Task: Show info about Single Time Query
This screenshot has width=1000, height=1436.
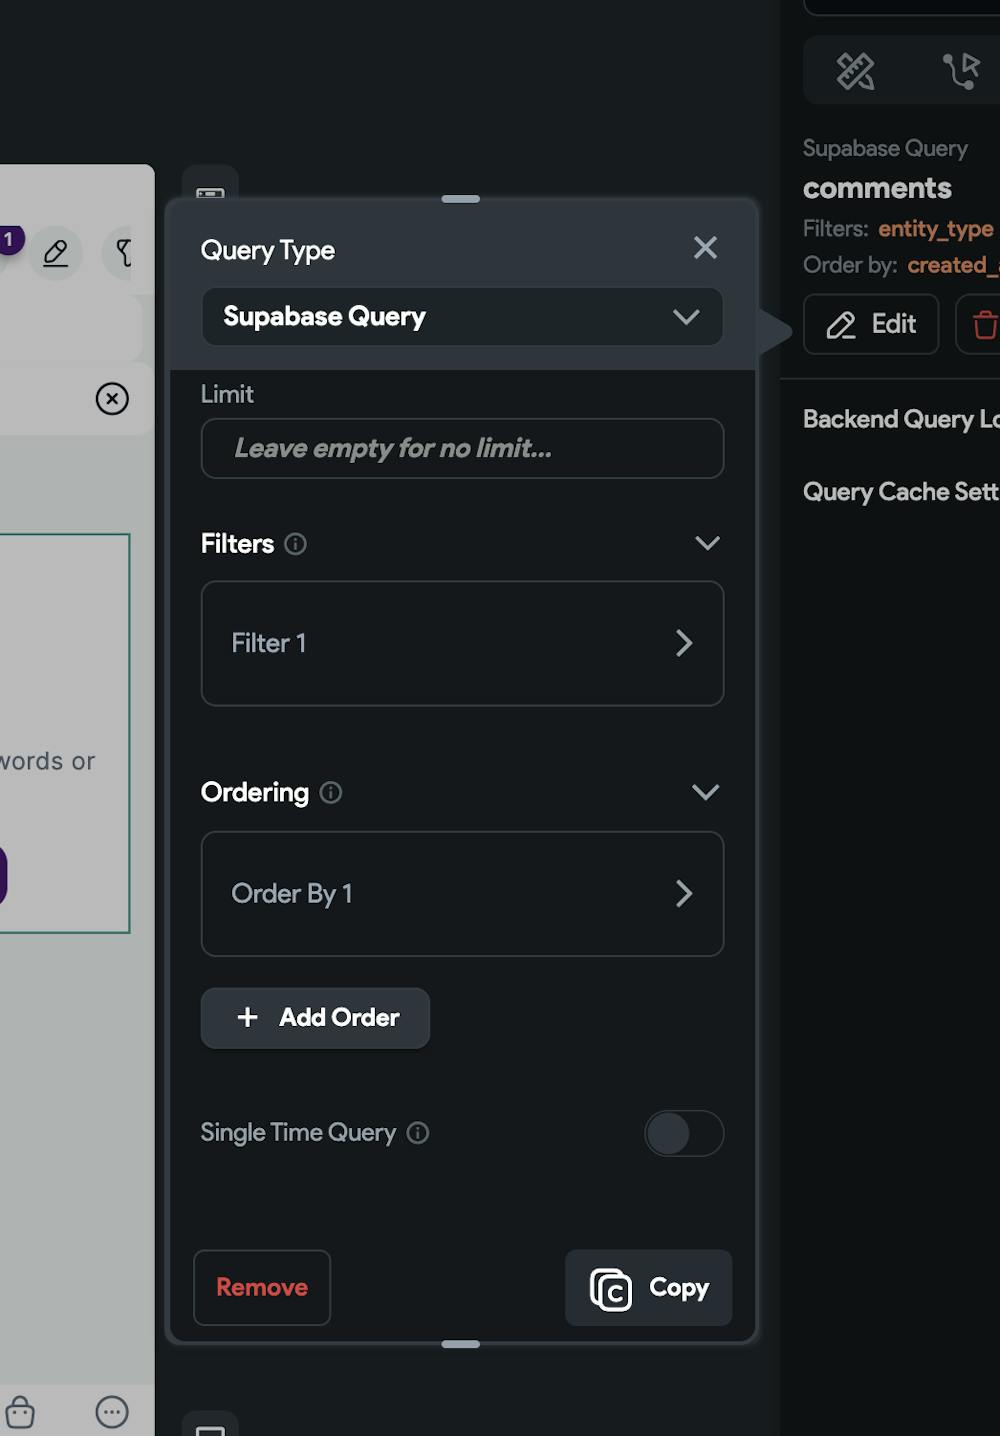Action: point(418,1133)
